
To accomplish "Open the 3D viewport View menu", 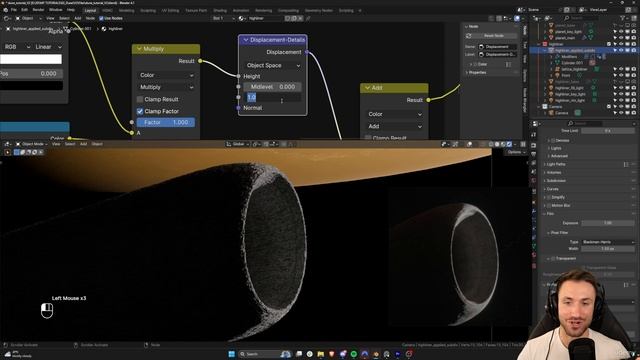I will tap(56, 144).
